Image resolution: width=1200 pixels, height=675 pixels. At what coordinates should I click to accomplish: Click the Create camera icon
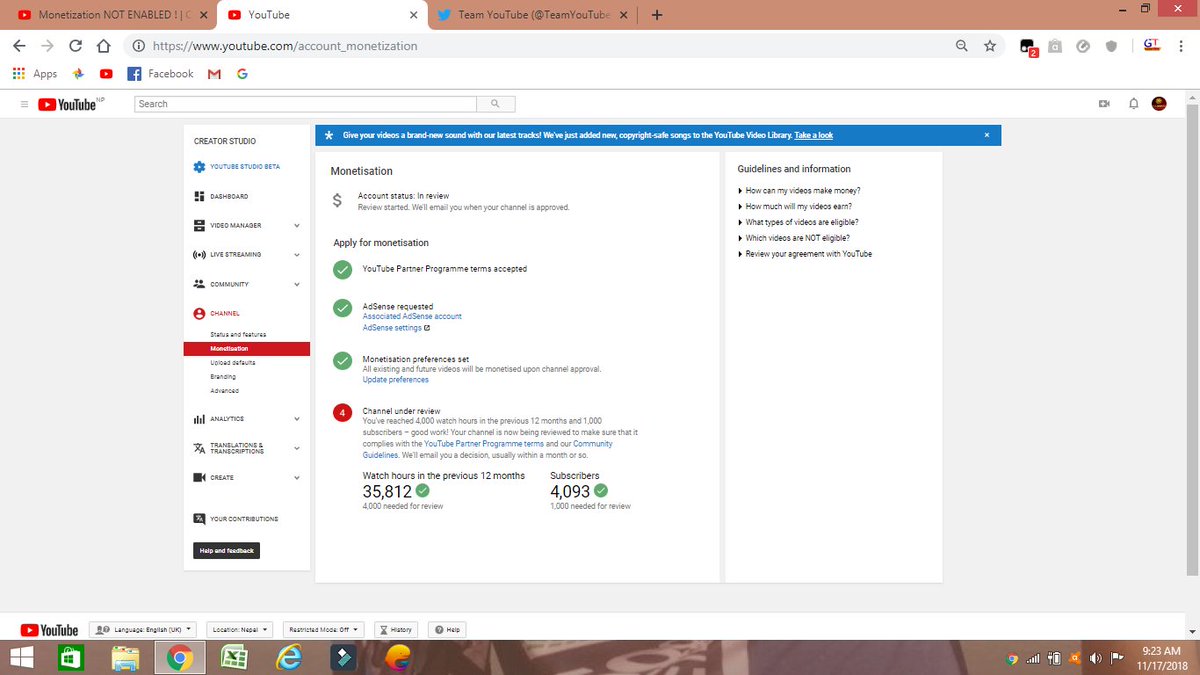(199, 478)
